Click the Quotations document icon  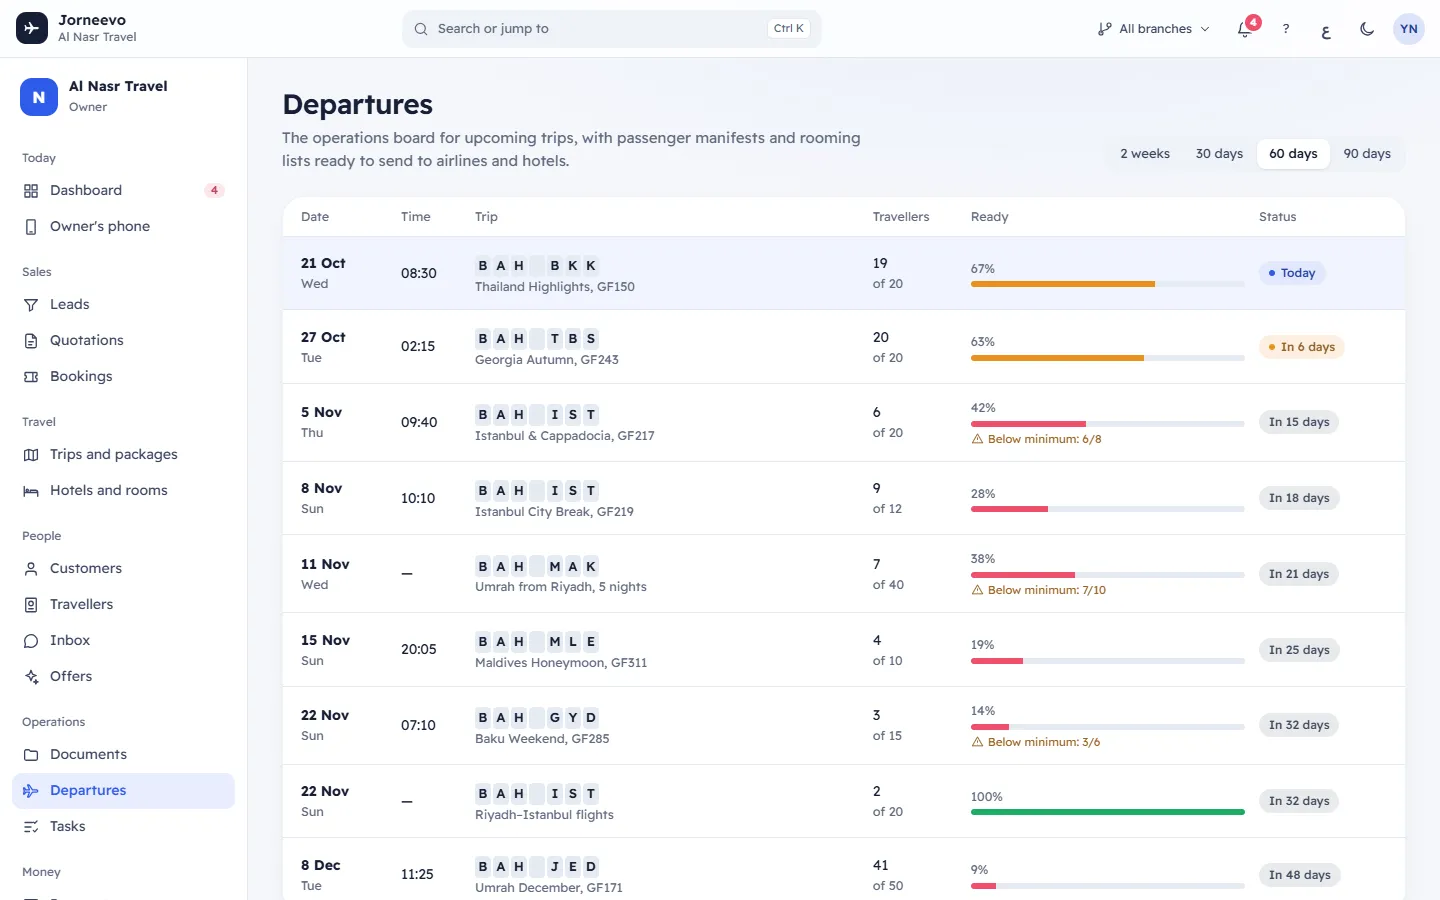(x=31, y=341)
